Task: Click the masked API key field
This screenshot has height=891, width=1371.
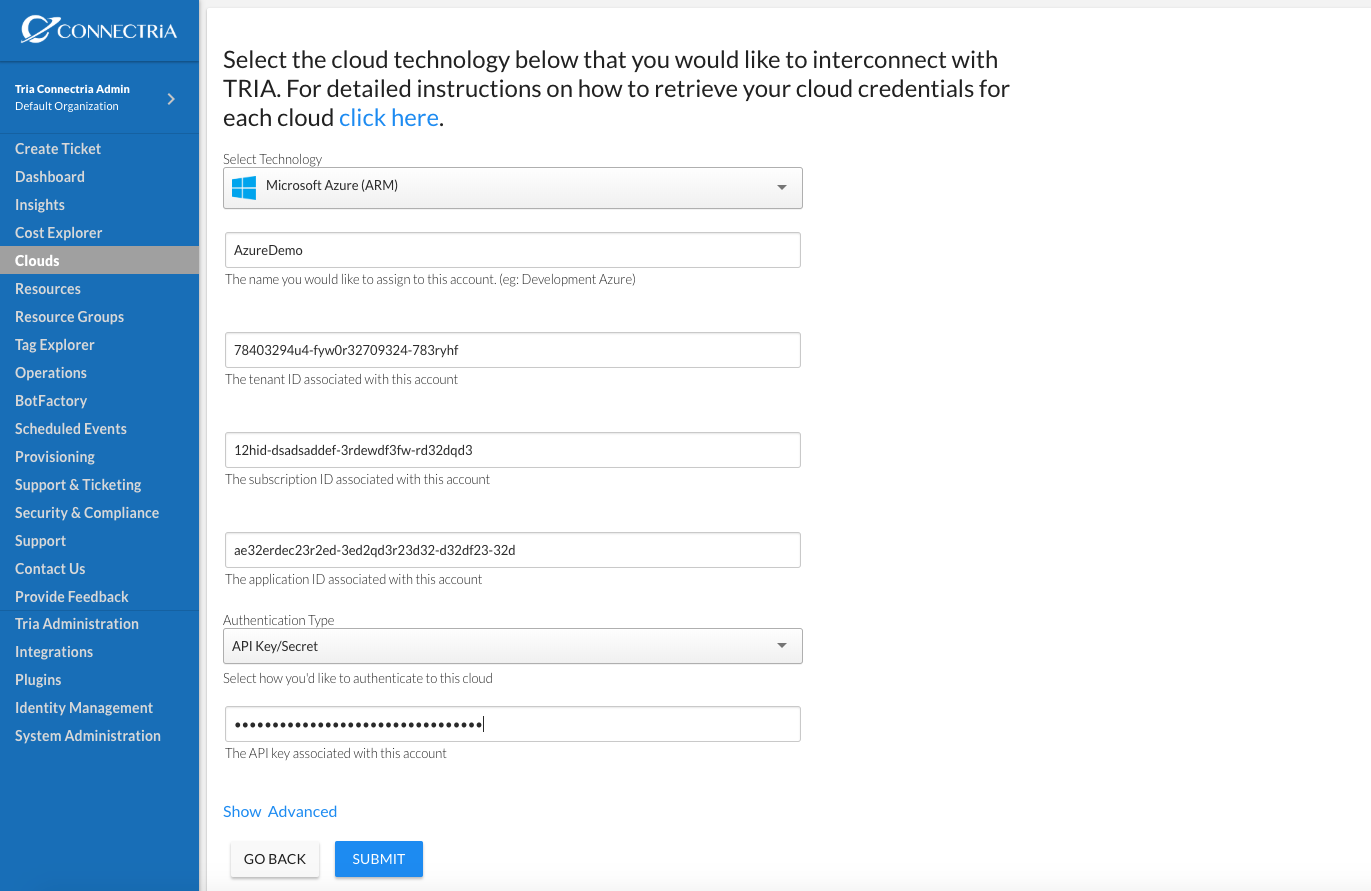Action: [x=512, y=724]
